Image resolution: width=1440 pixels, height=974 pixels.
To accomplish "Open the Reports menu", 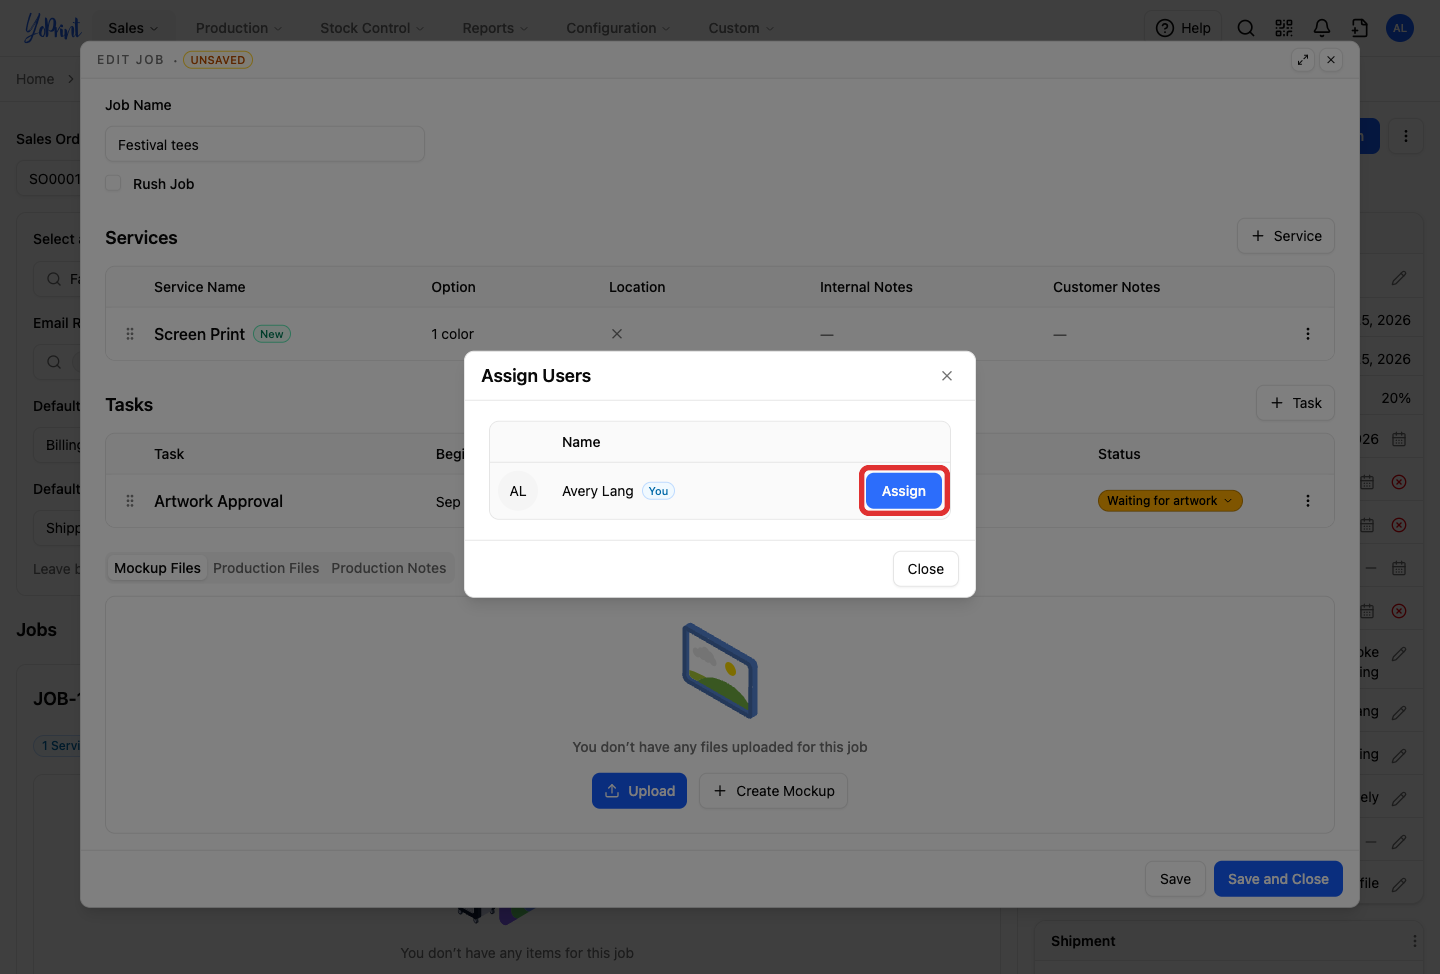I will tap(495, 28).
